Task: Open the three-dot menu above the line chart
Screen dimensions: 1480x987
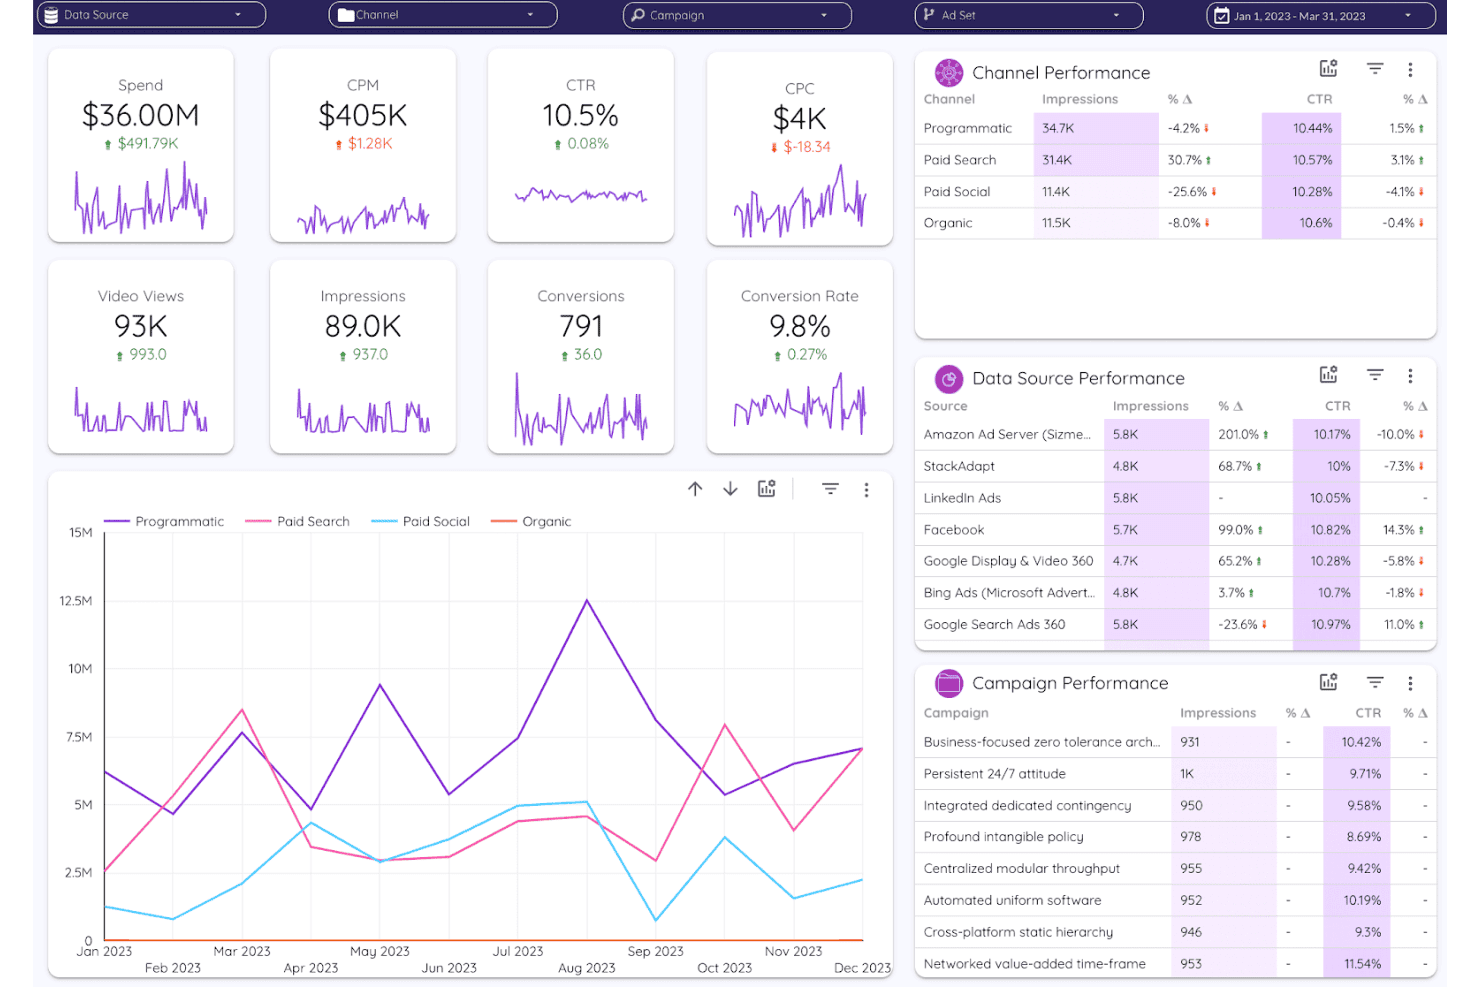Action: coord(867,490)
